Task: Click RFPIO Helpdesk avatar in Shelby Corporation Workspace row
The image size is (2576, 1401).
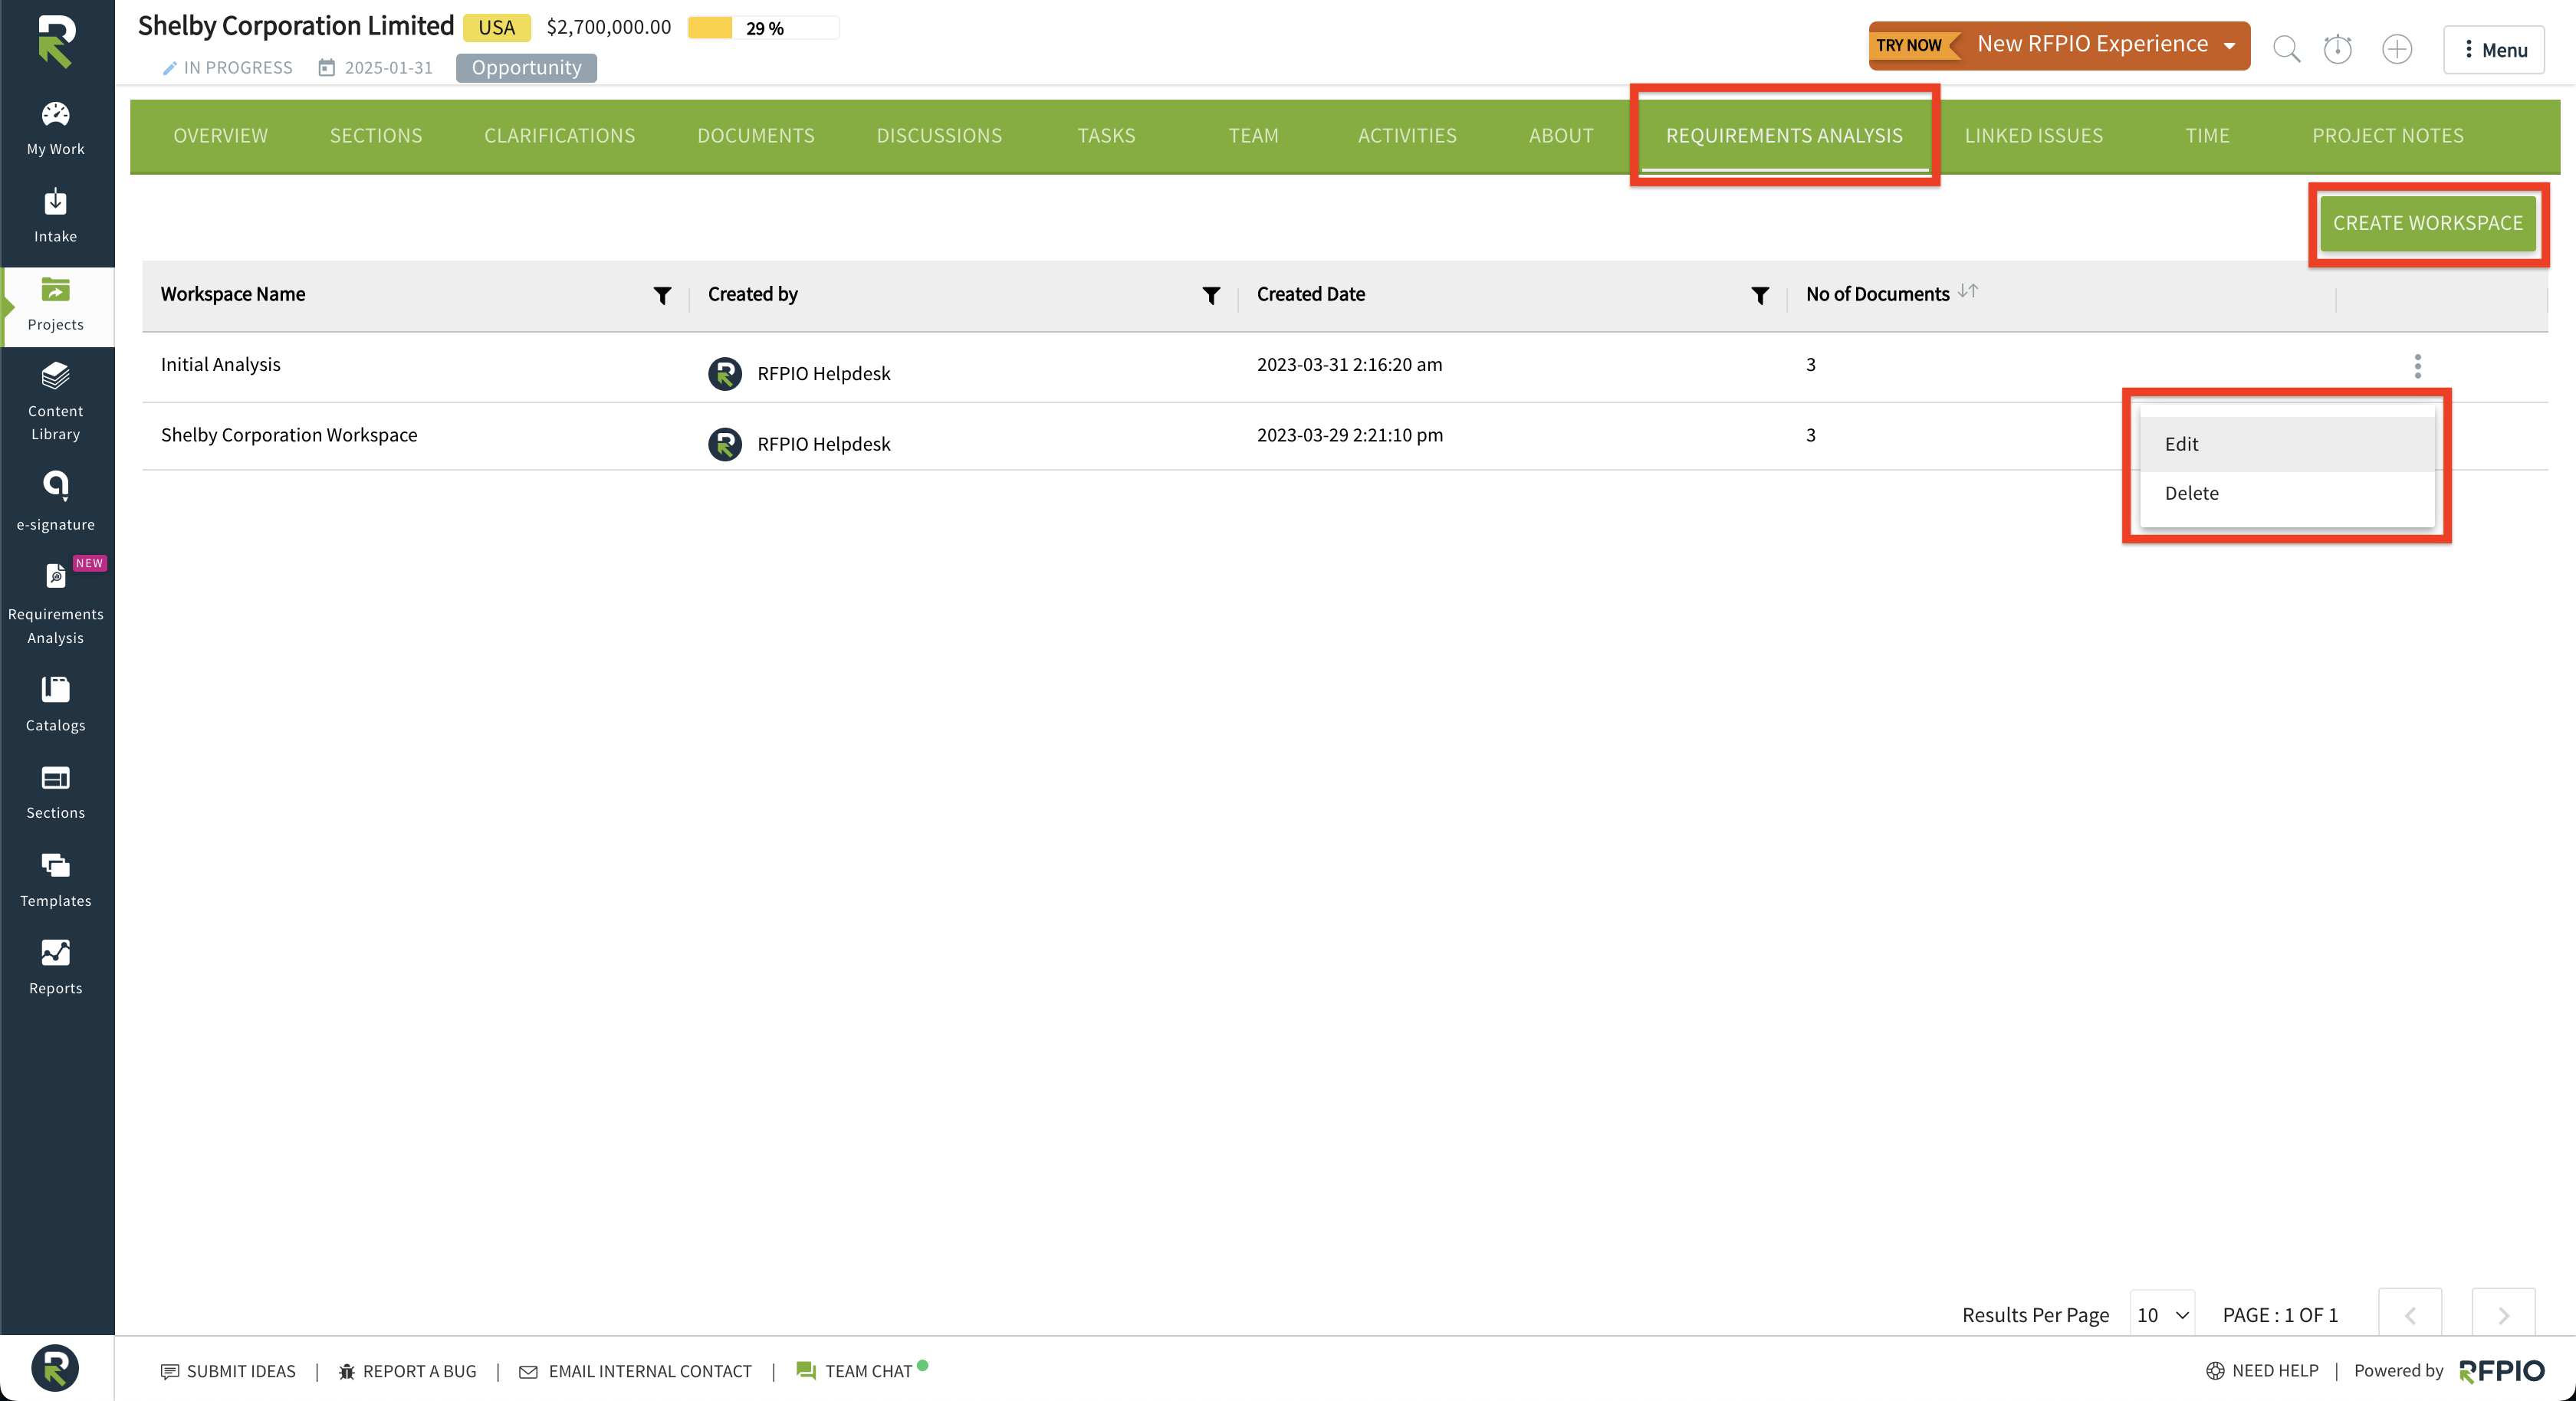Action: [725, 444]
